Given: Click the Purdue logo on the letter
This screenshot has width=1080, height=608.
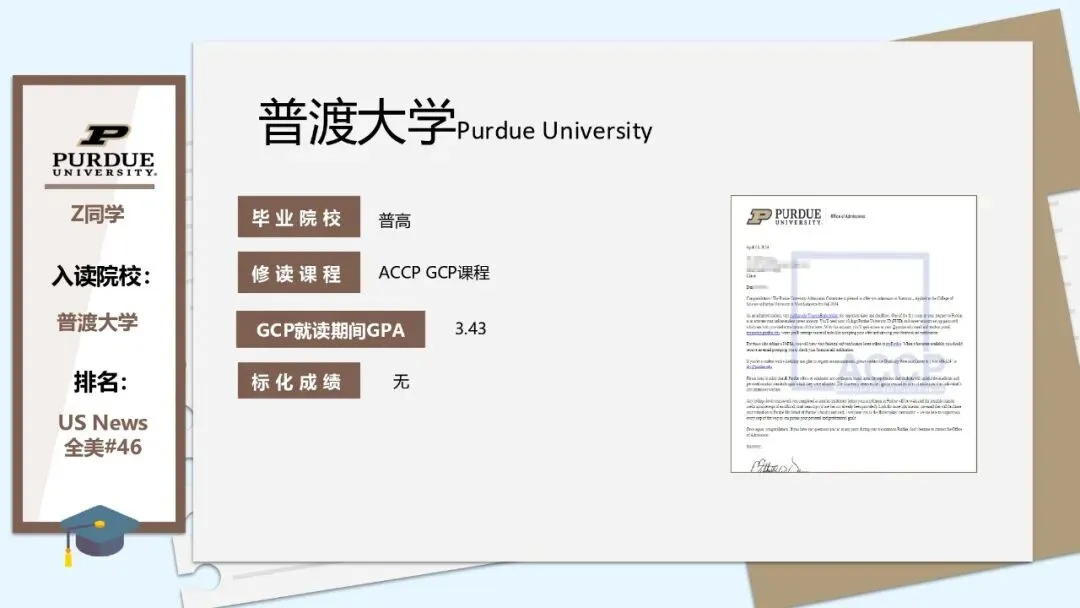Looking at the screenshot, I should point(785,217).
